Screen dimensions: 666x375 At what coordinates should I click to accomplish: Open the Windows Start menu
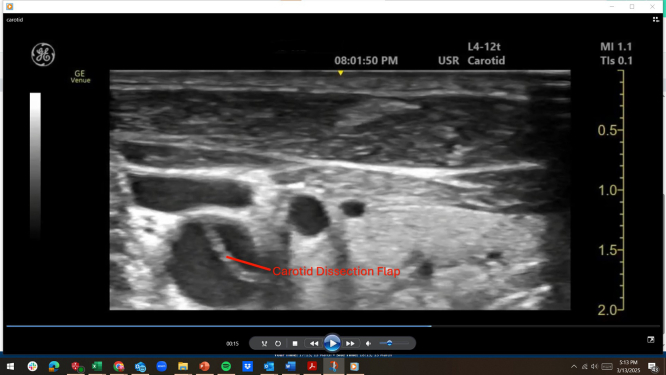(11, 366)
